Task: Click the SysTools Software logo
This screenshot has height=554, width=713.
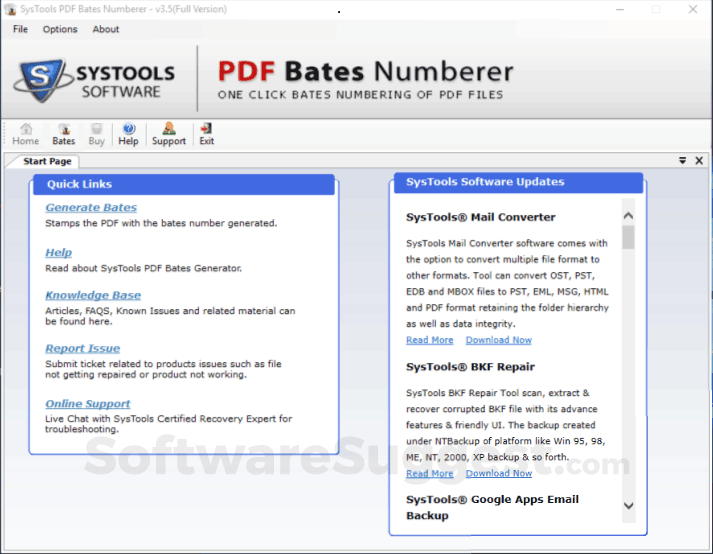Action: [x=95, y=81]
